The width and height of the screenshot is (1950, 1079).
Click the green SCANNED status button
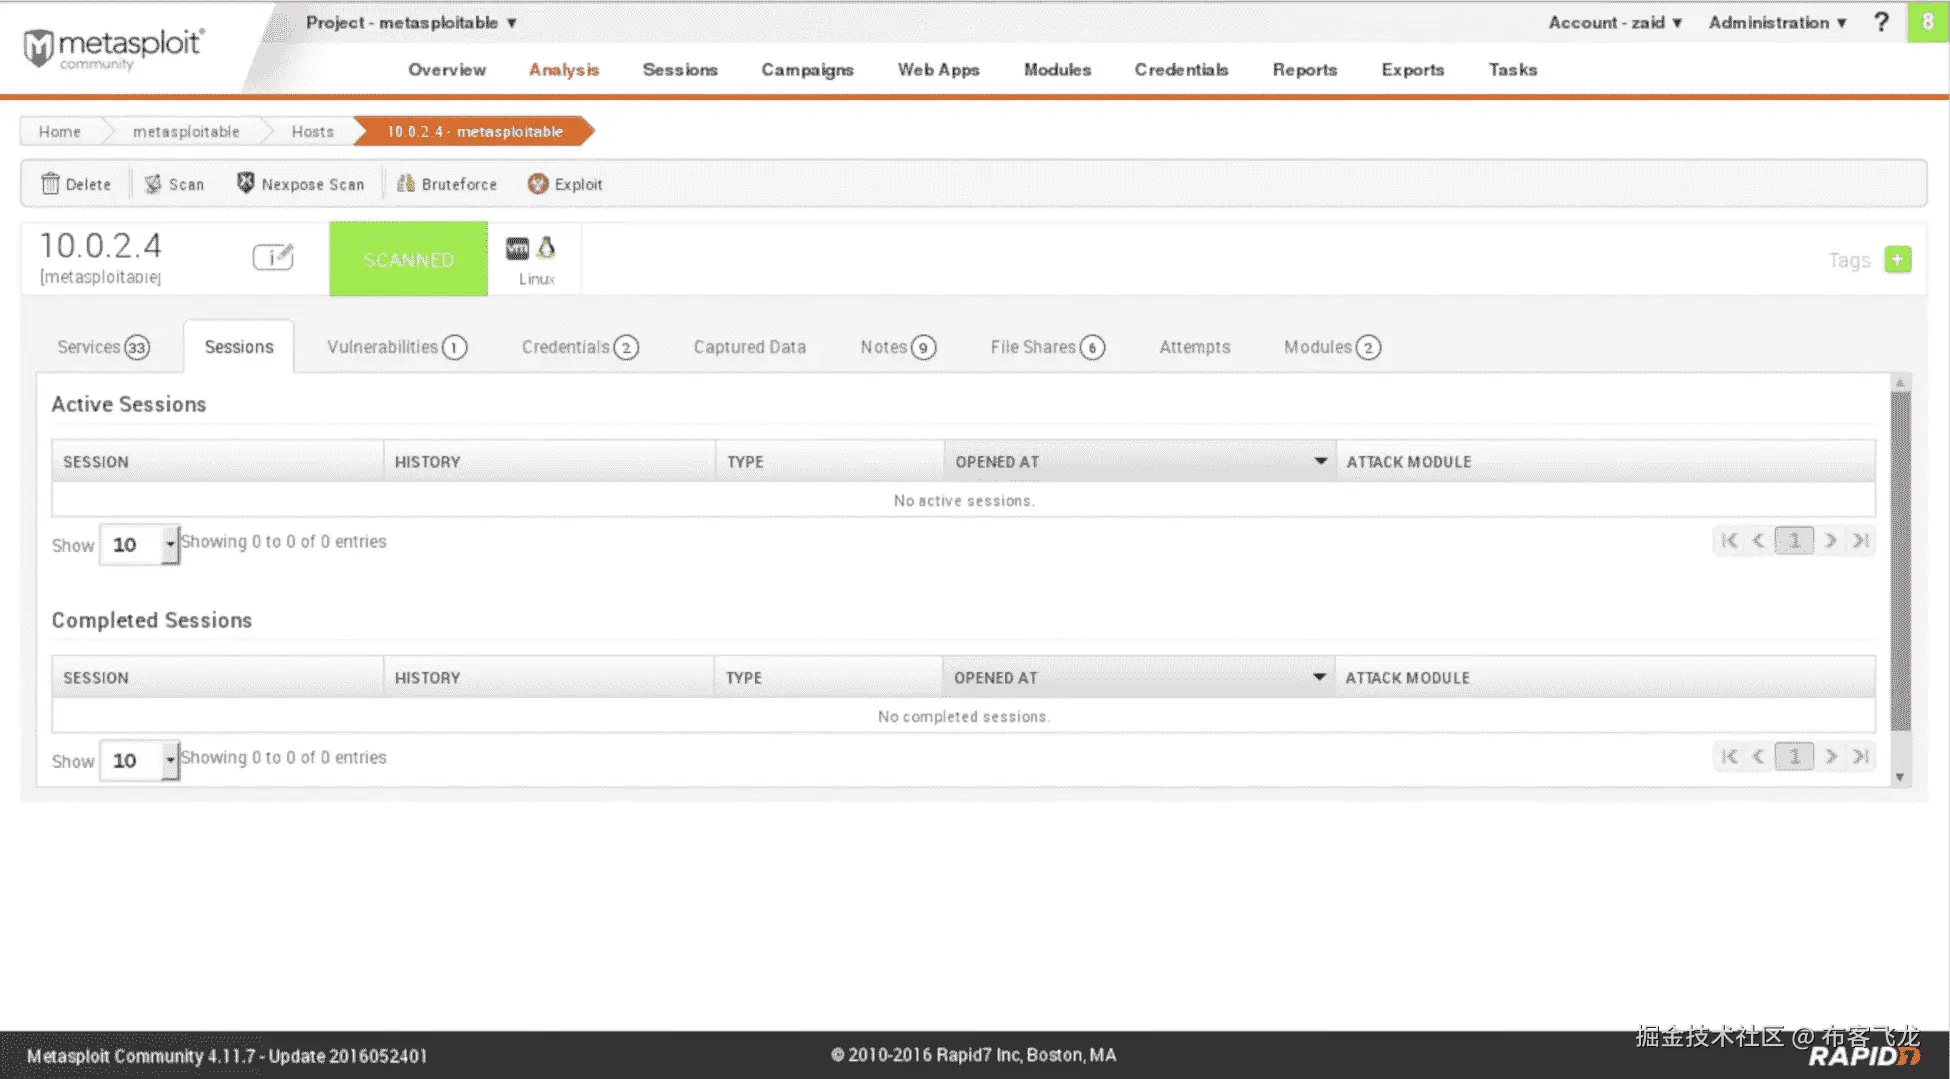pyautogui.click(x=409, y=259)
